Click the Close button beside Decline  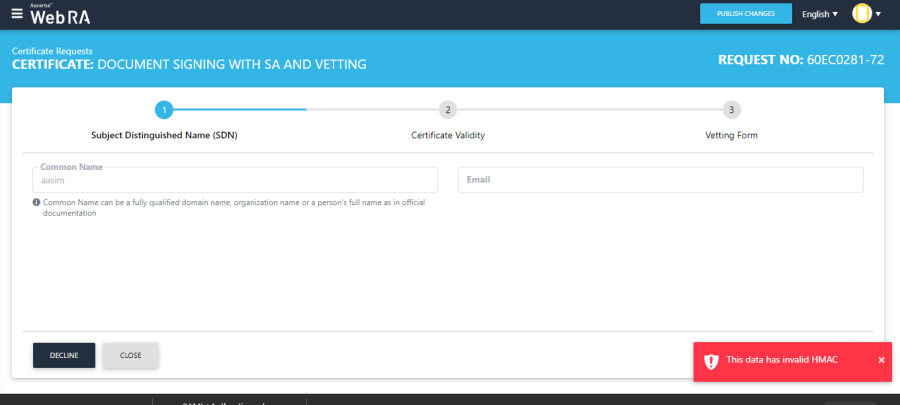tap(130, 355)
